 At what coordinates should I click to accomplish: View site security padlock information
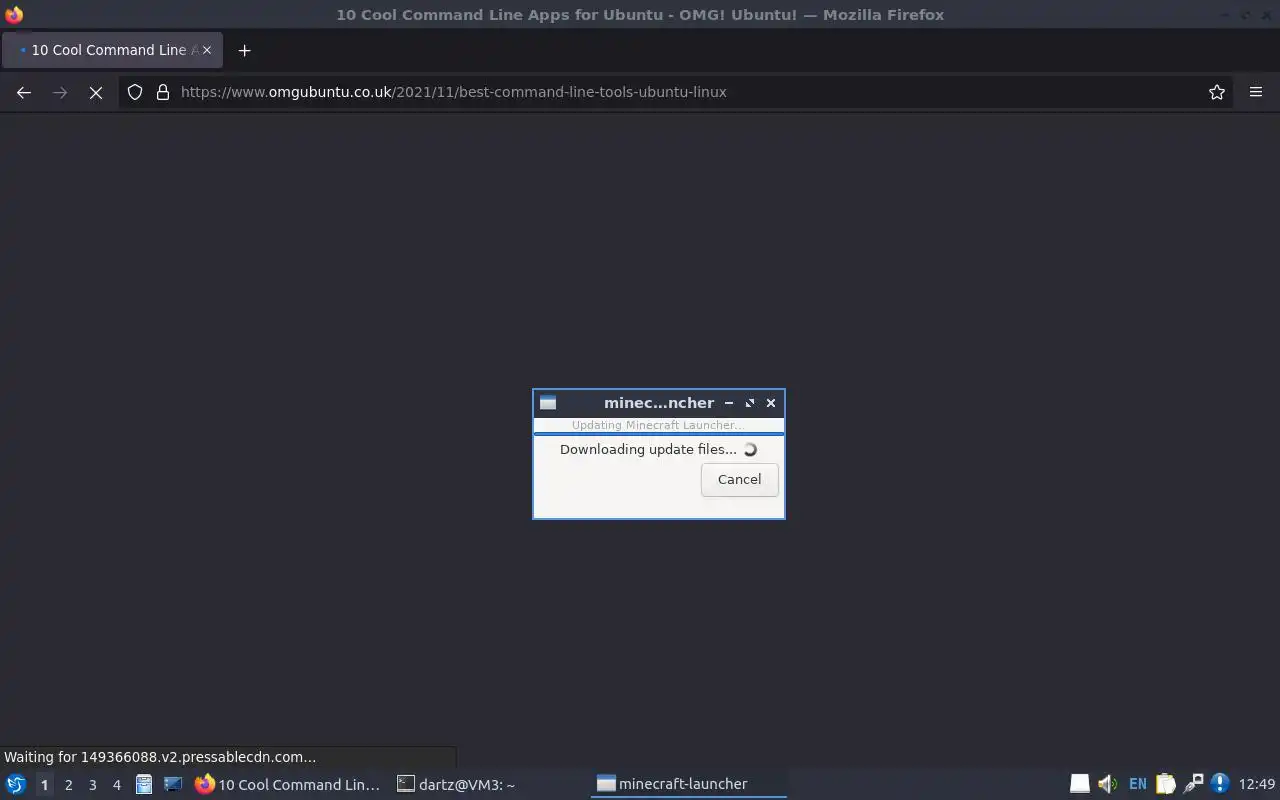click(163, 92)
